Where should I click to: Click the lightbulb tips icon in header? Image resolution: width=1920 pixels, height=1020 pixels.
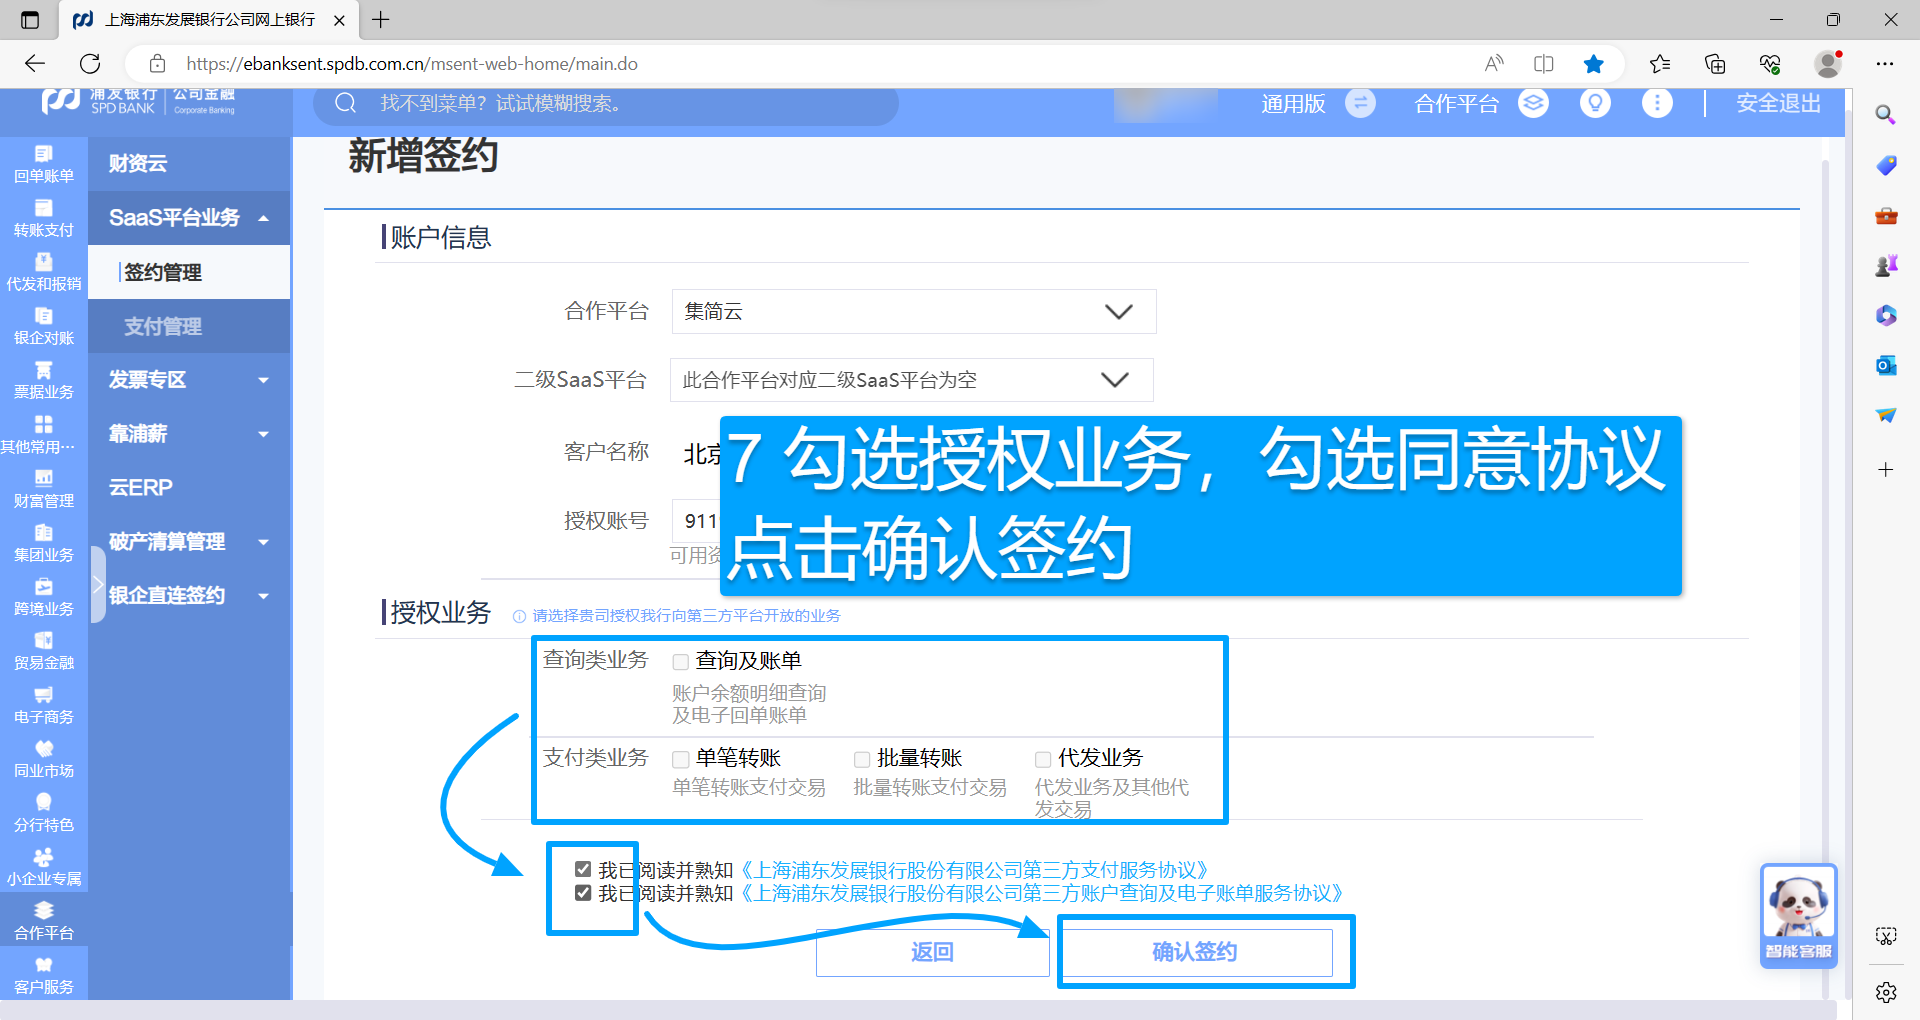point(1595,103)
